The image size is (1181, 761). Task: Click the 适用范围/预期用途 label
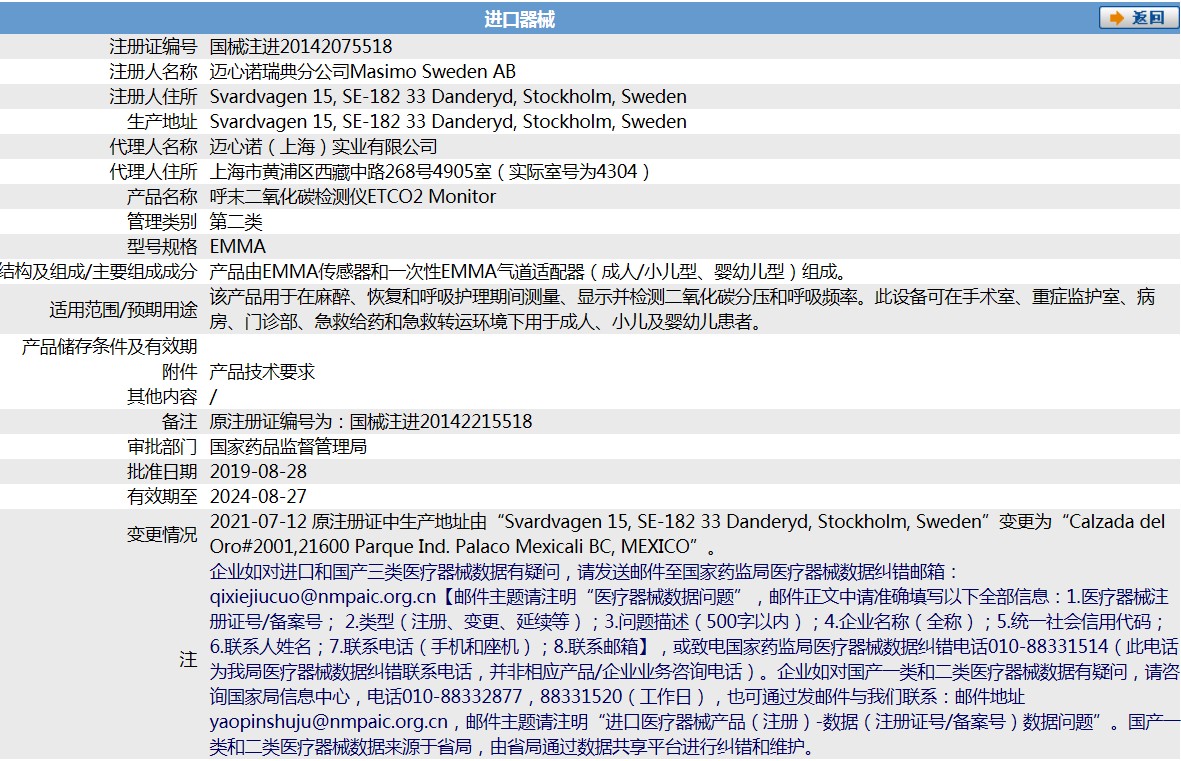click(x=124, y=310)
